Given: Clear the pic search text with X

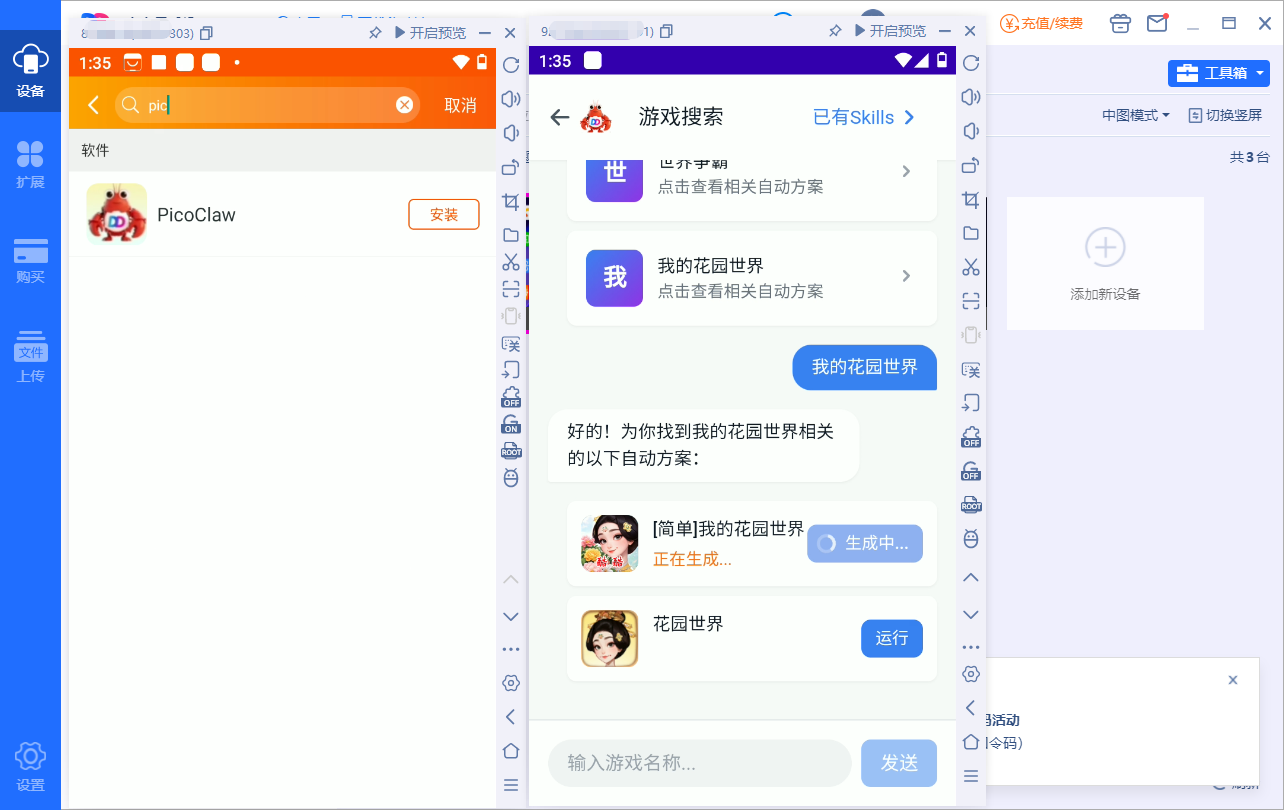Looking at the screenshot, I should click(405, 105).
